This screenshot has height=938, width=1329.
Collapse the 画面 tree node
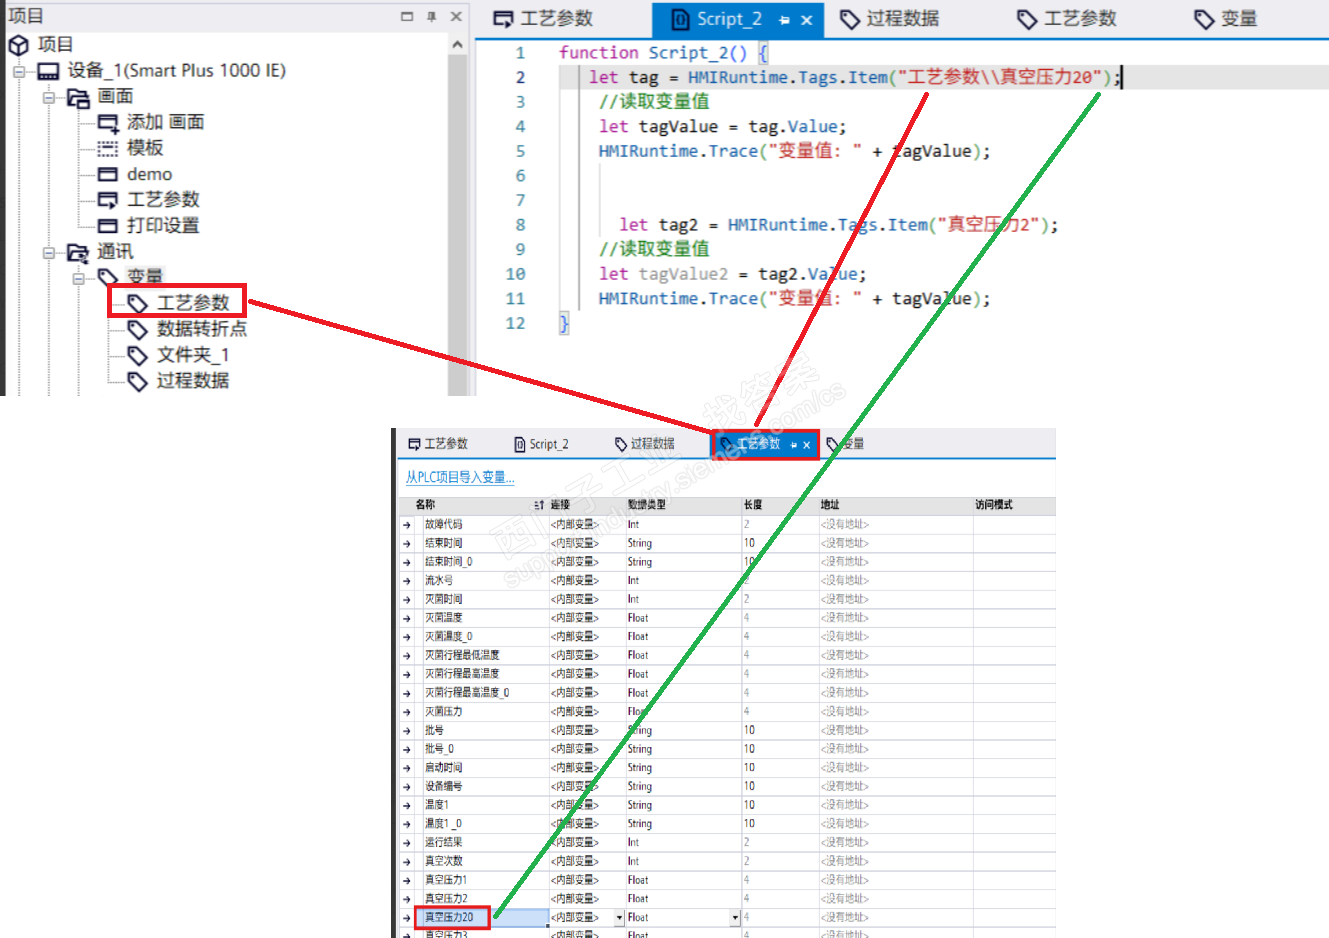[x=49, y=97]
